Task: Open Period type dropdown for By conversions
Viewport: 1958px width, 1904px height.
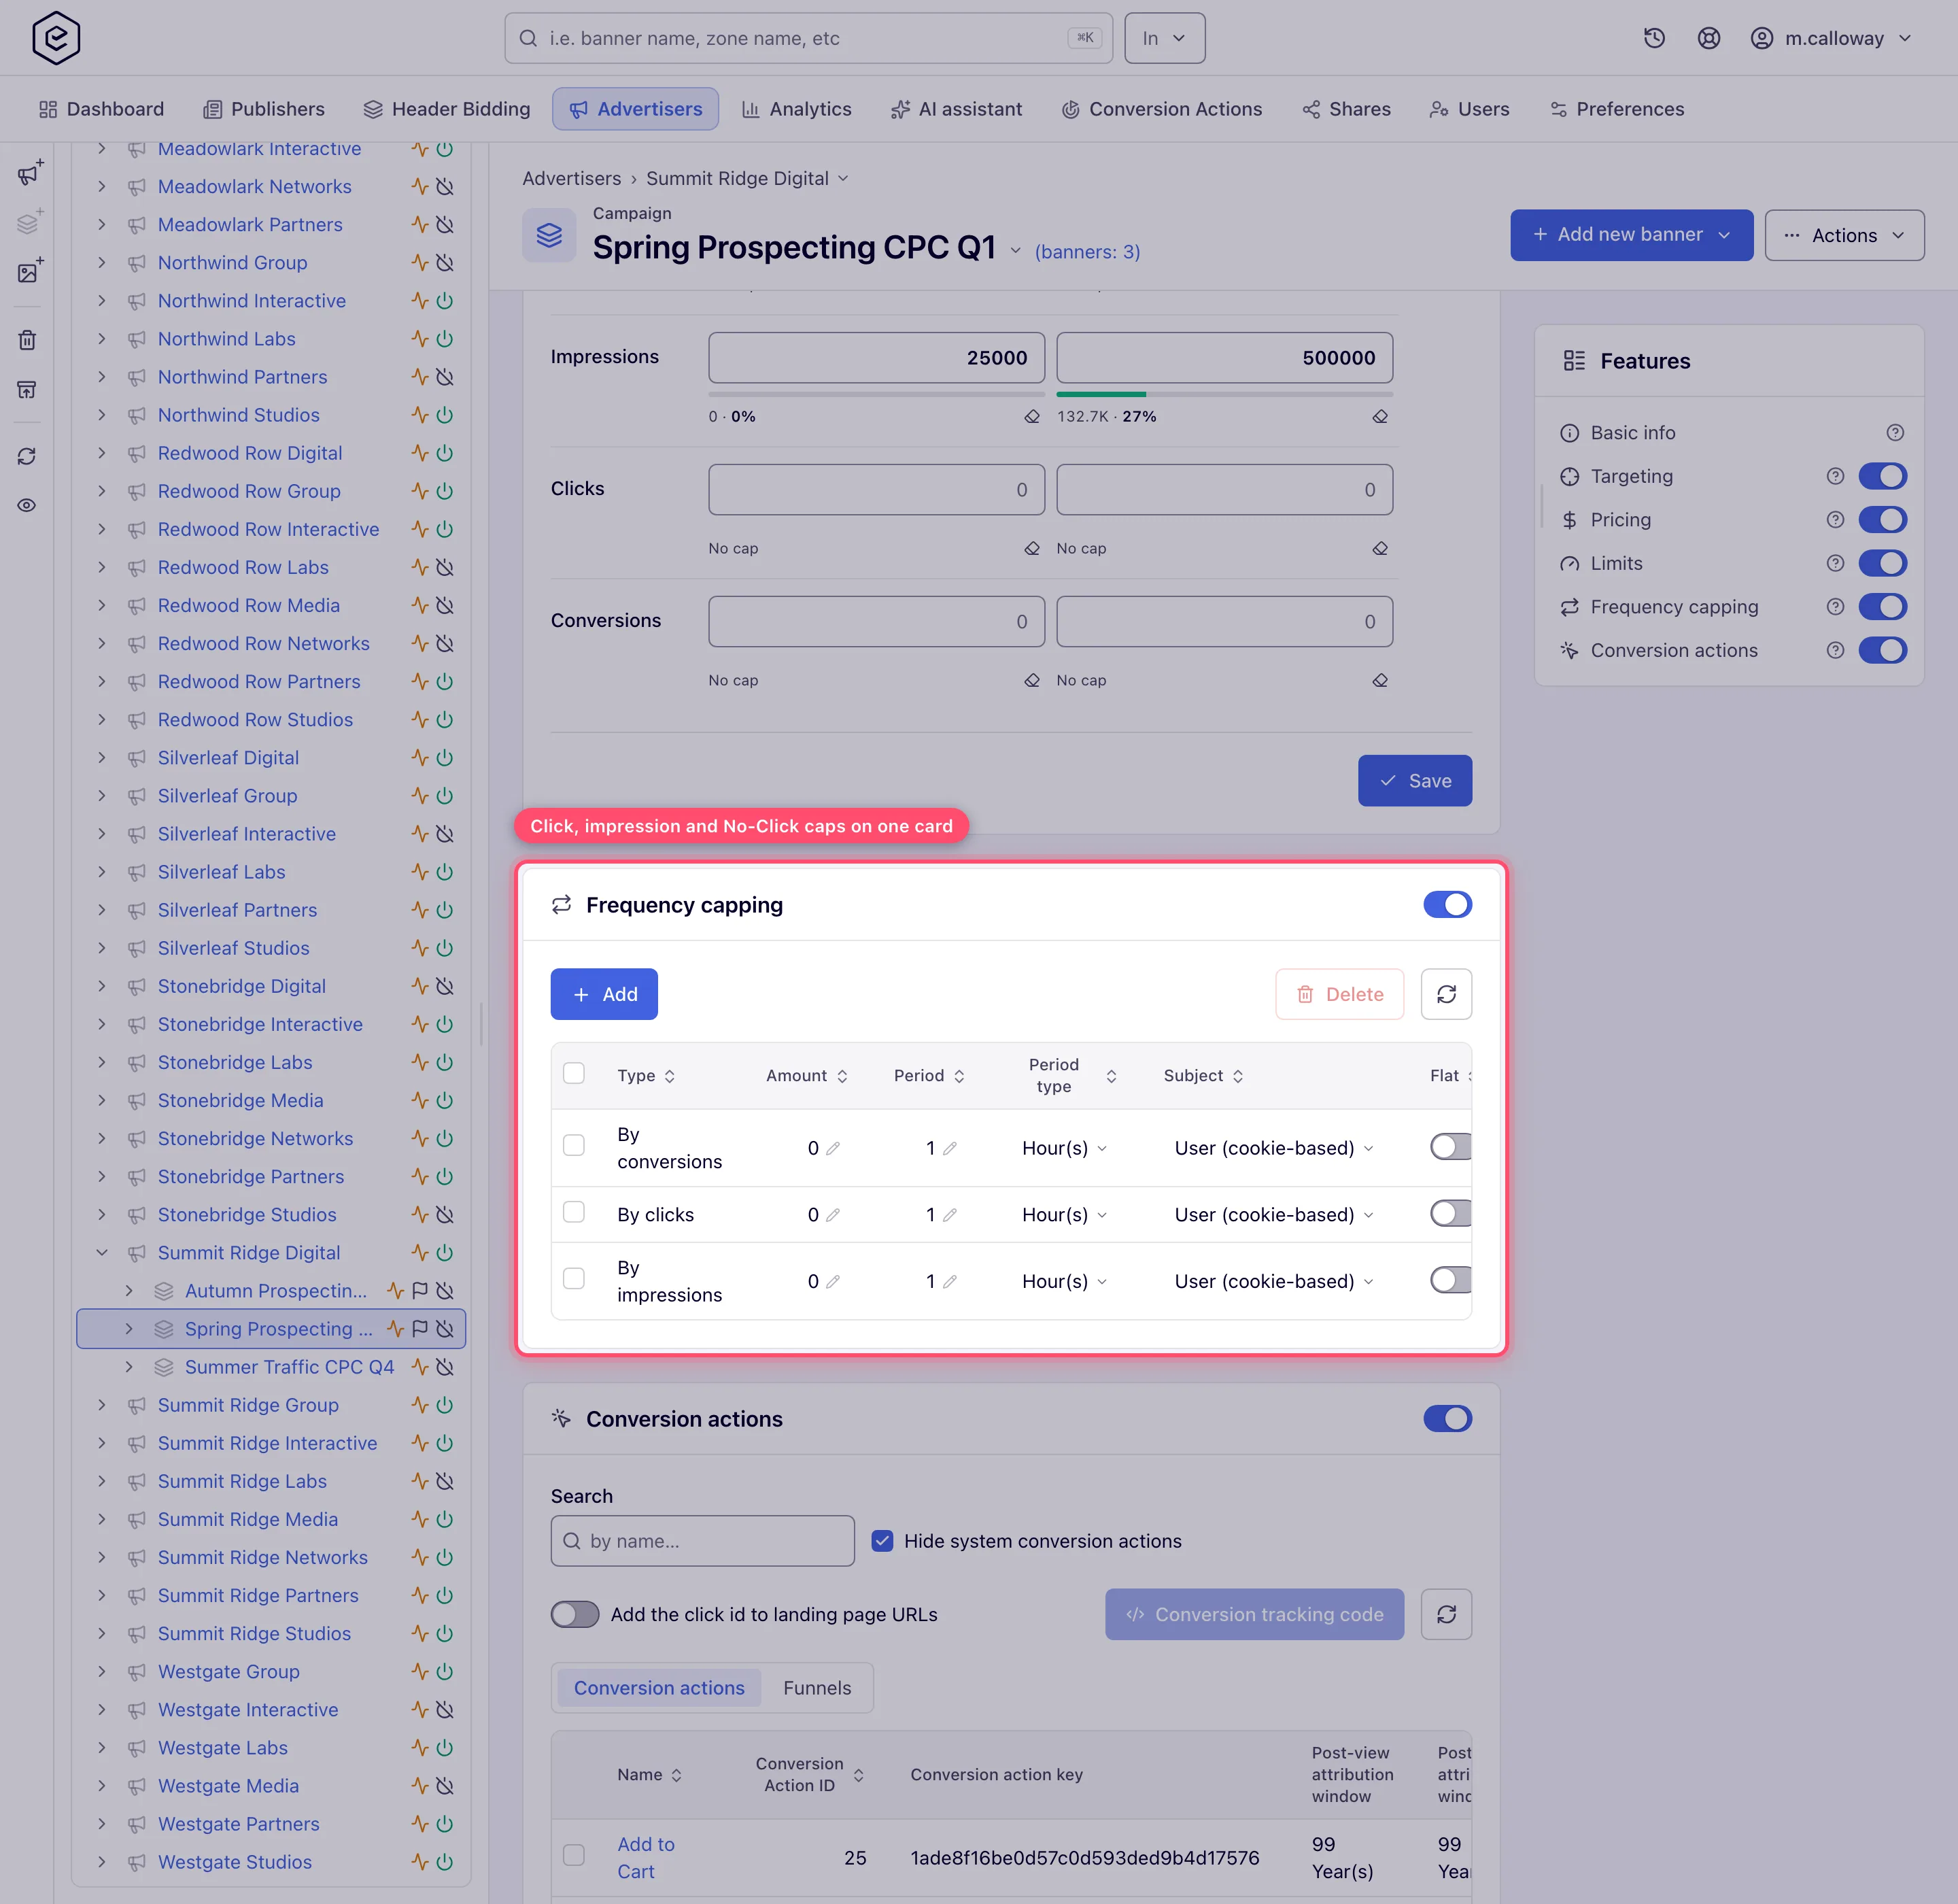Action: coord(1064,1148)
